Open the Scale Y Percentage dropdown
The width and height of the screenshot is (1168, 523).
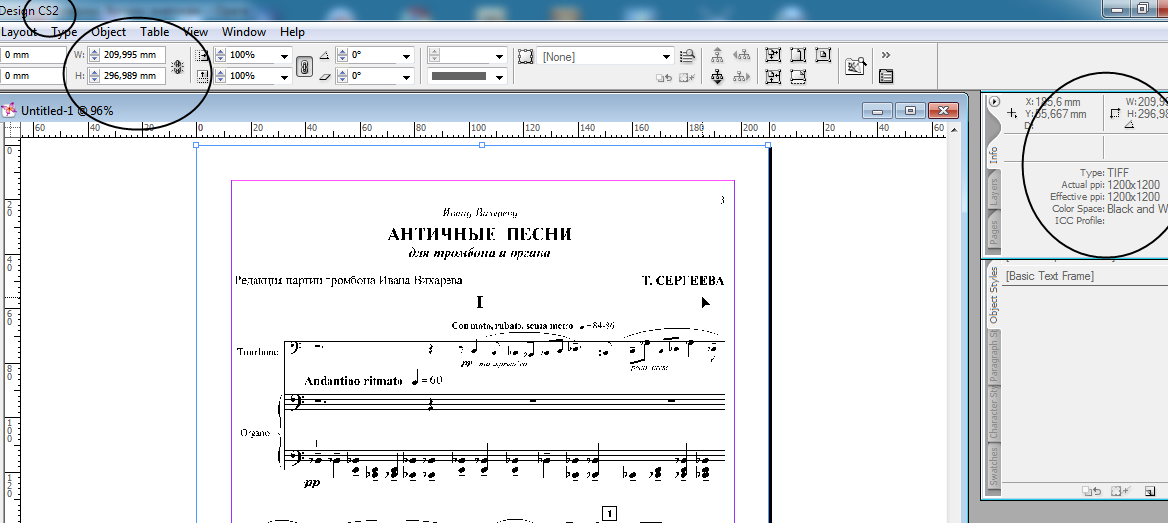[285, 77]
